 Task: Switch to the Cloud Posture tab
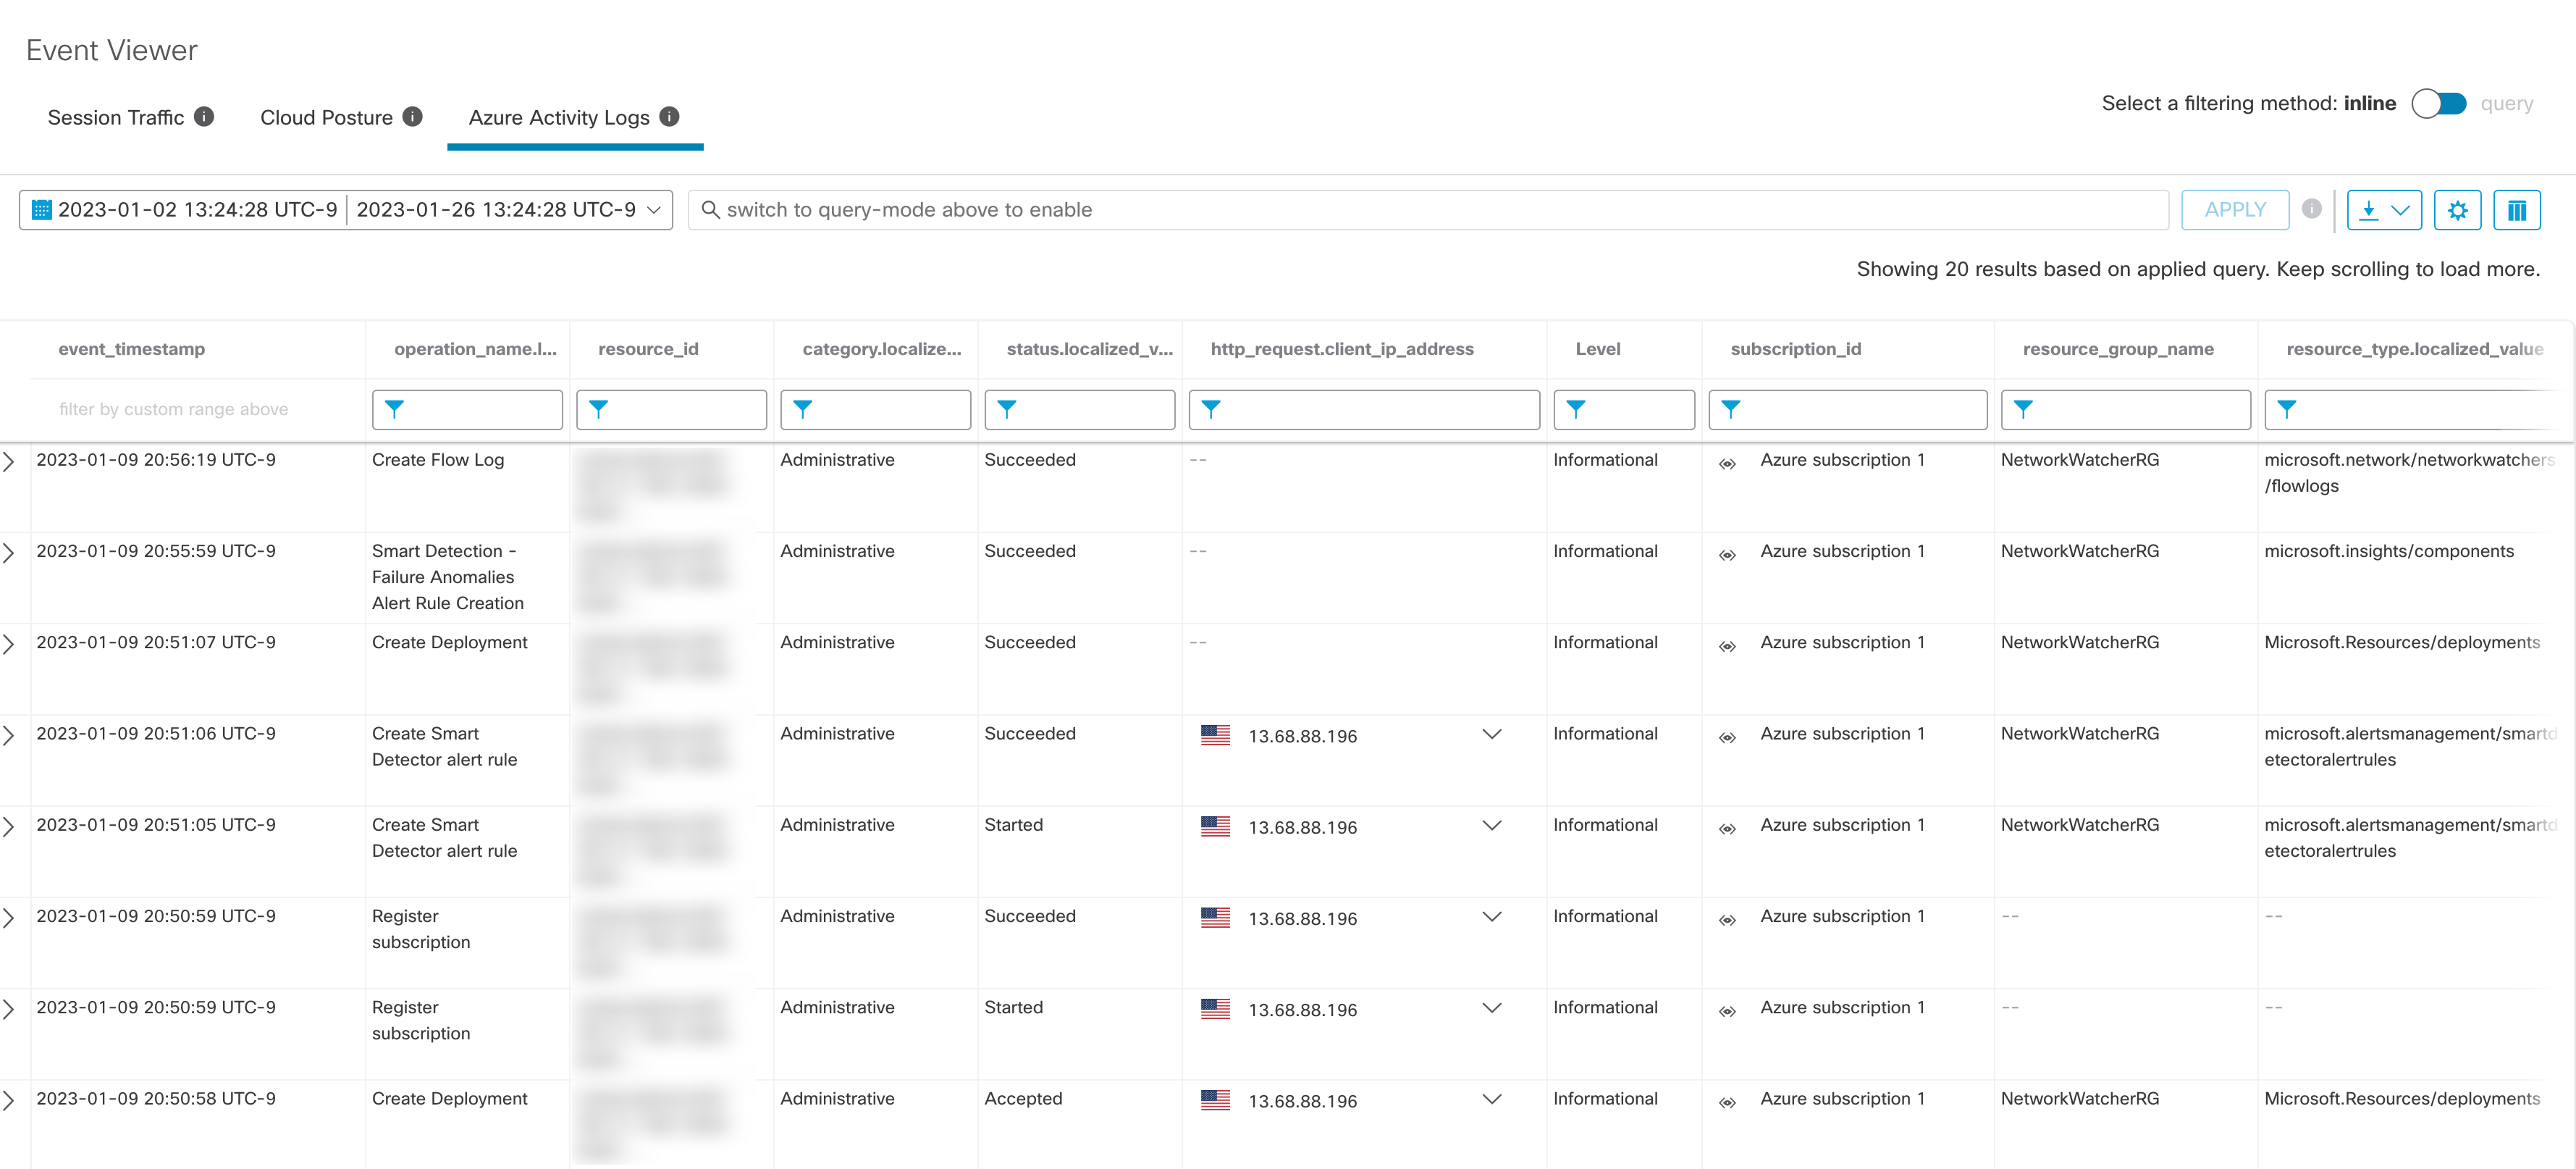pyautogui.click(x=328, y=117)
